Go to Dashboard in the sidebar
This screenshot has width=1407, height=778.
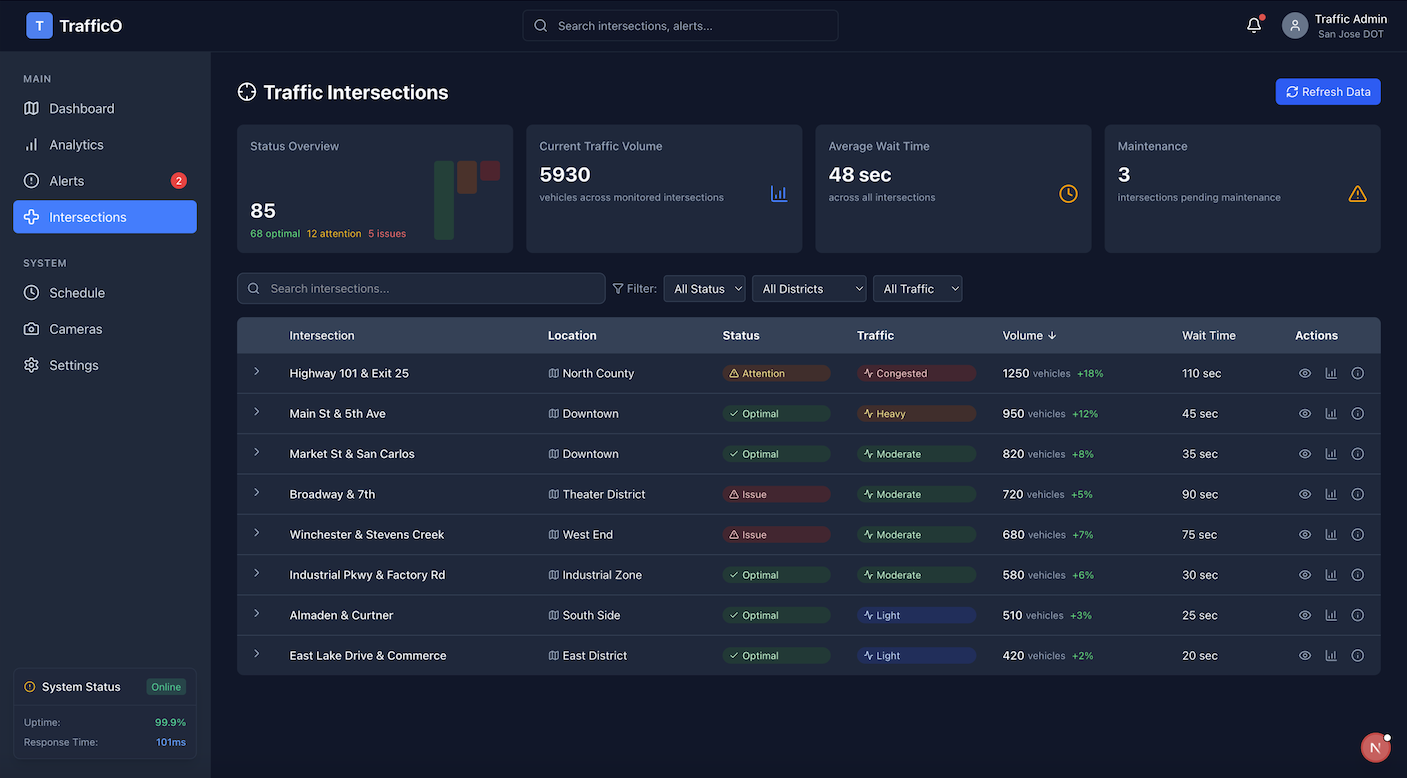tap(105, 108)
